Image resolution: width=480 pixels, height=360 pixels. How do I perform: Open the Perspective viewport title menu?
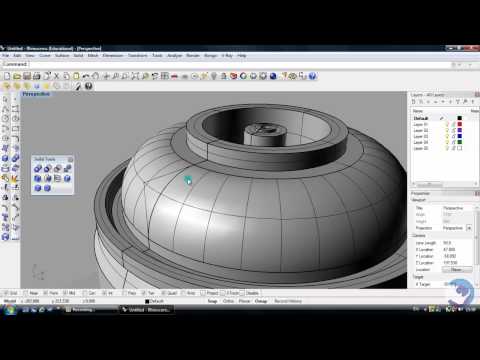tap(36, 94)
